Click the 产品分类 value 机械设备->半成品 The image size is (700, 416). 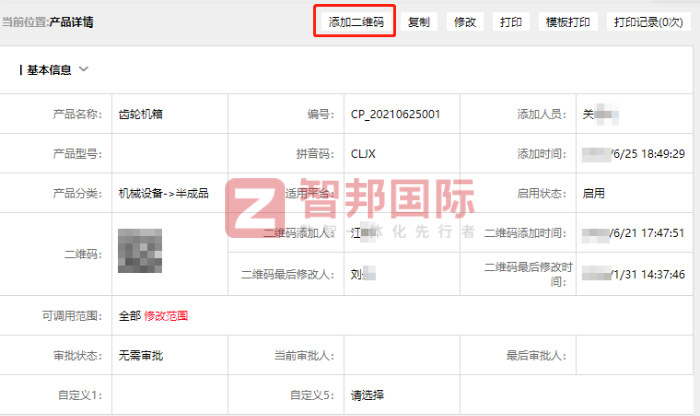pos(163,193)
